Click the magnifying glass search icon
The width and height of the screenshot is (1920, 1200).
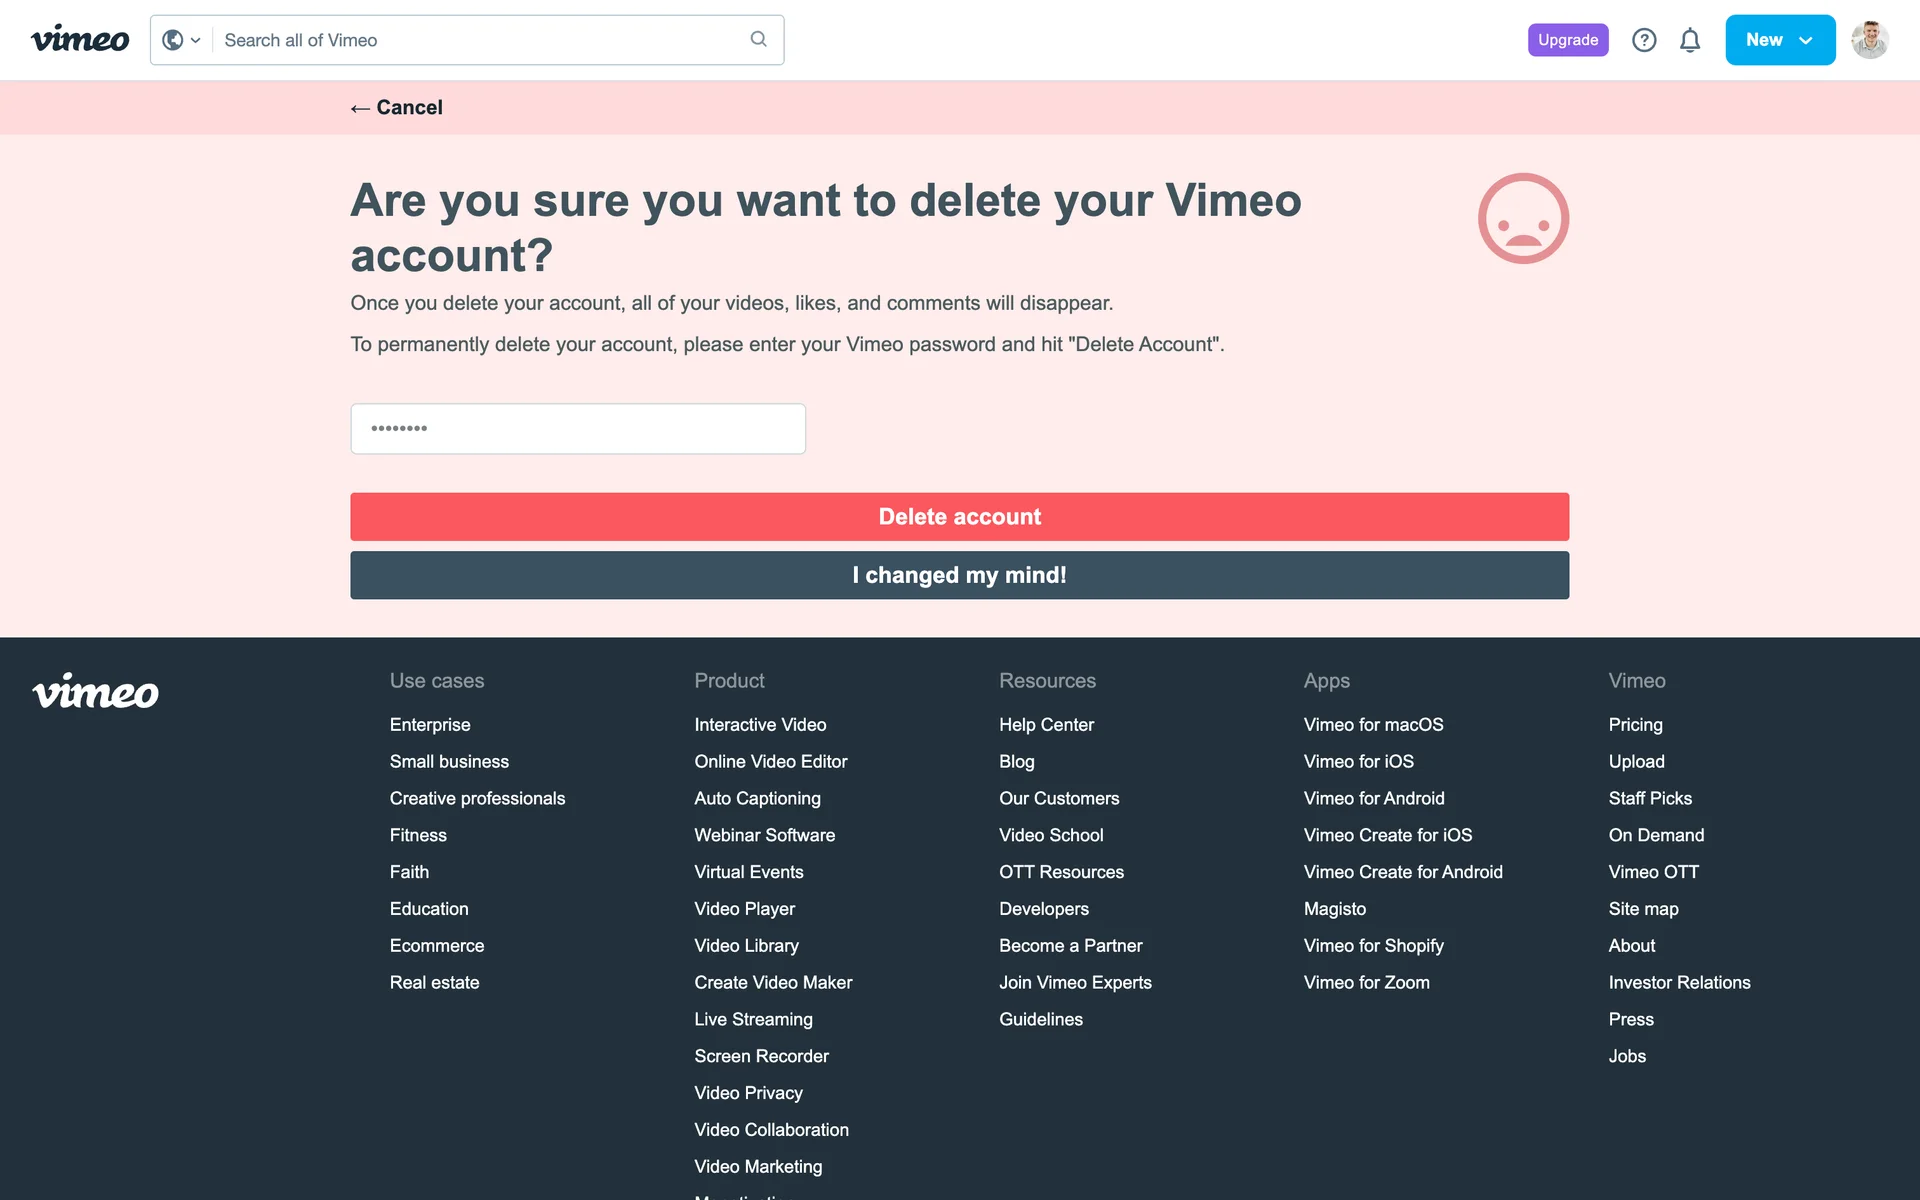pyautogui.click(x=758, y=39)
